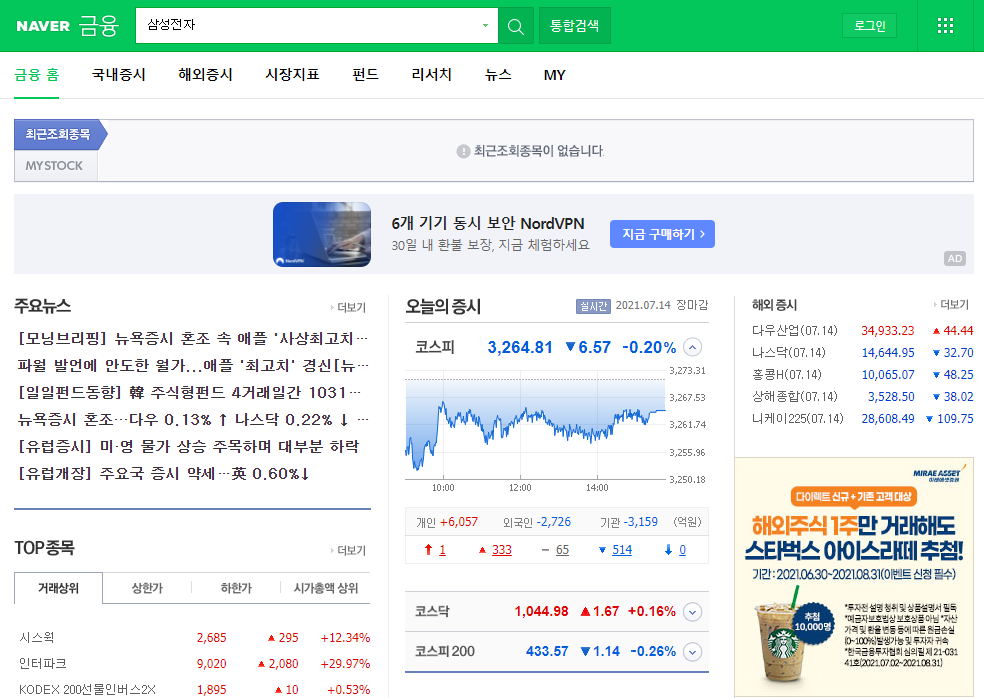Click the 코스피 index value 3,264.81
Viewport: 984px width, 698px height.
(x=520, y=347)
